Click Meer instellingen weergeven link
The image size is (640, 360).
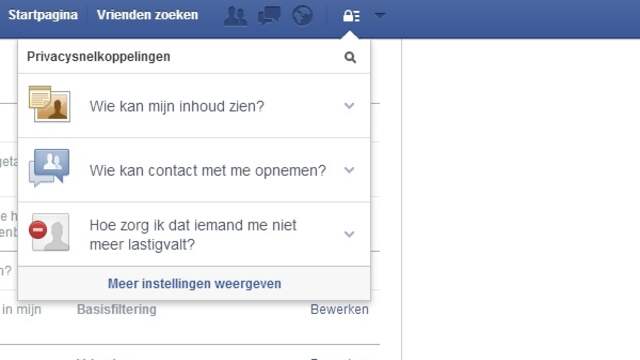point(194,284)
